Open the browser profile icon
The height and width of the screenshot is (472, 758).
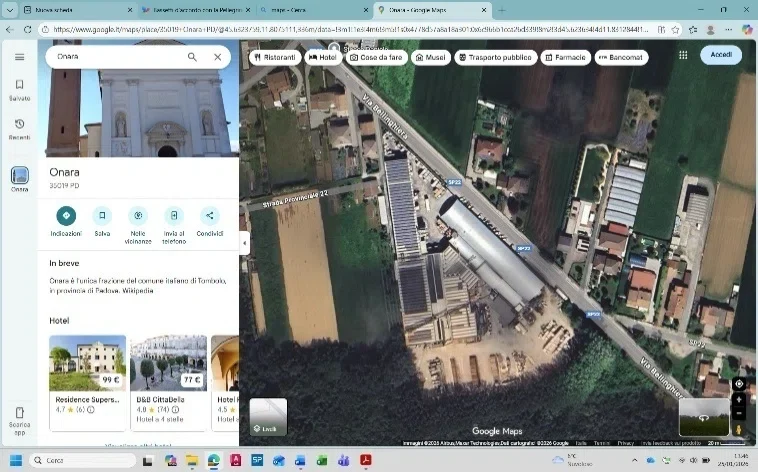(x=711, y=30)
